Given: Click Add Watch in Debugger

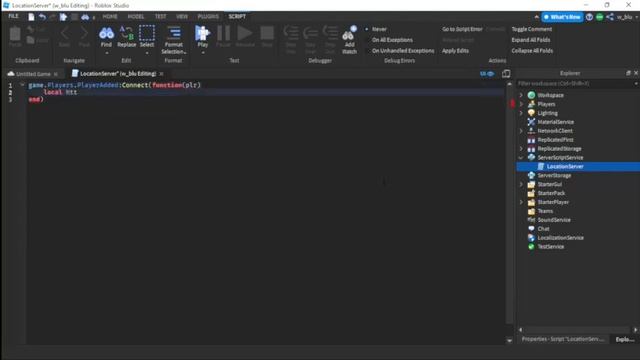Looking at the screenshot, I should pyautogui.click(x=349, y=40).
